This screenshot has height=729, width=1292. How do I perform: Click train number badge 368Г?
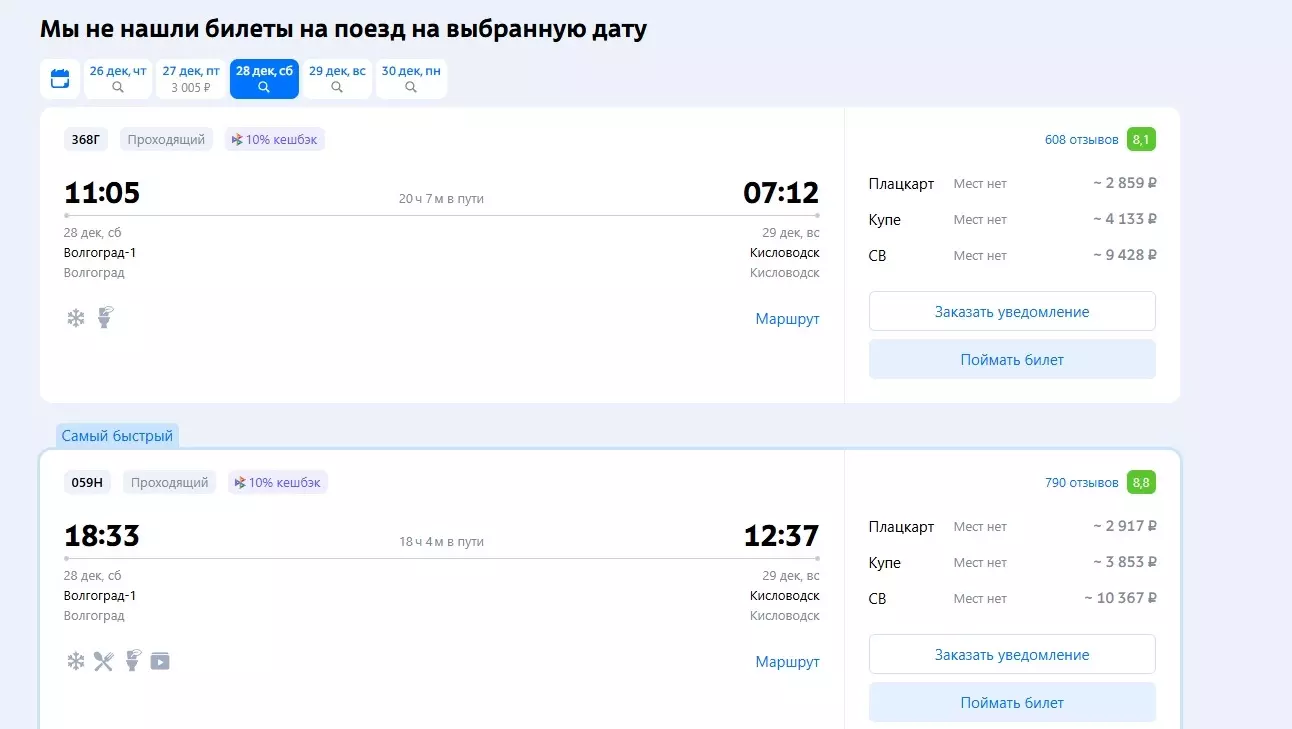[x=86, y=140]
